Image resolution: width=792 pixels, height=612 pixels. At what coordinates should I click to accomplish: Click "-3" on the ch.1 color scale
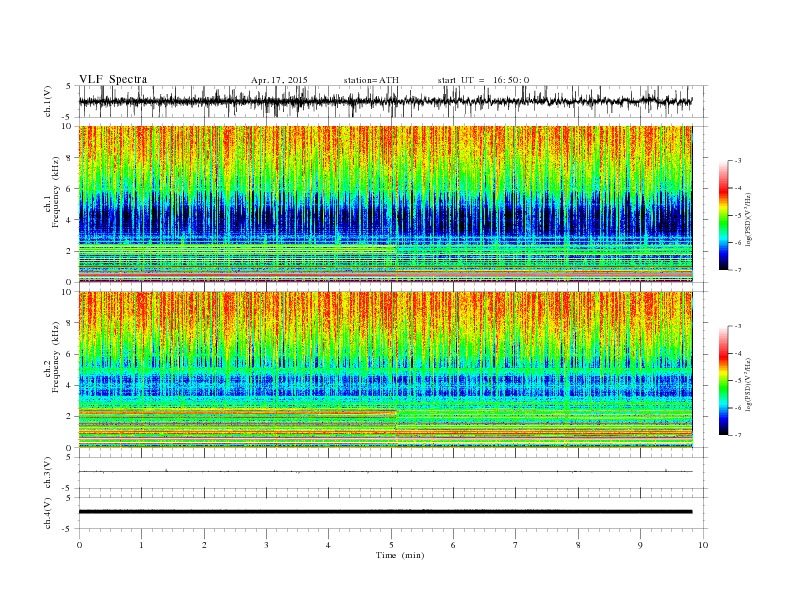pyautogui.click(x=737, y=161)
